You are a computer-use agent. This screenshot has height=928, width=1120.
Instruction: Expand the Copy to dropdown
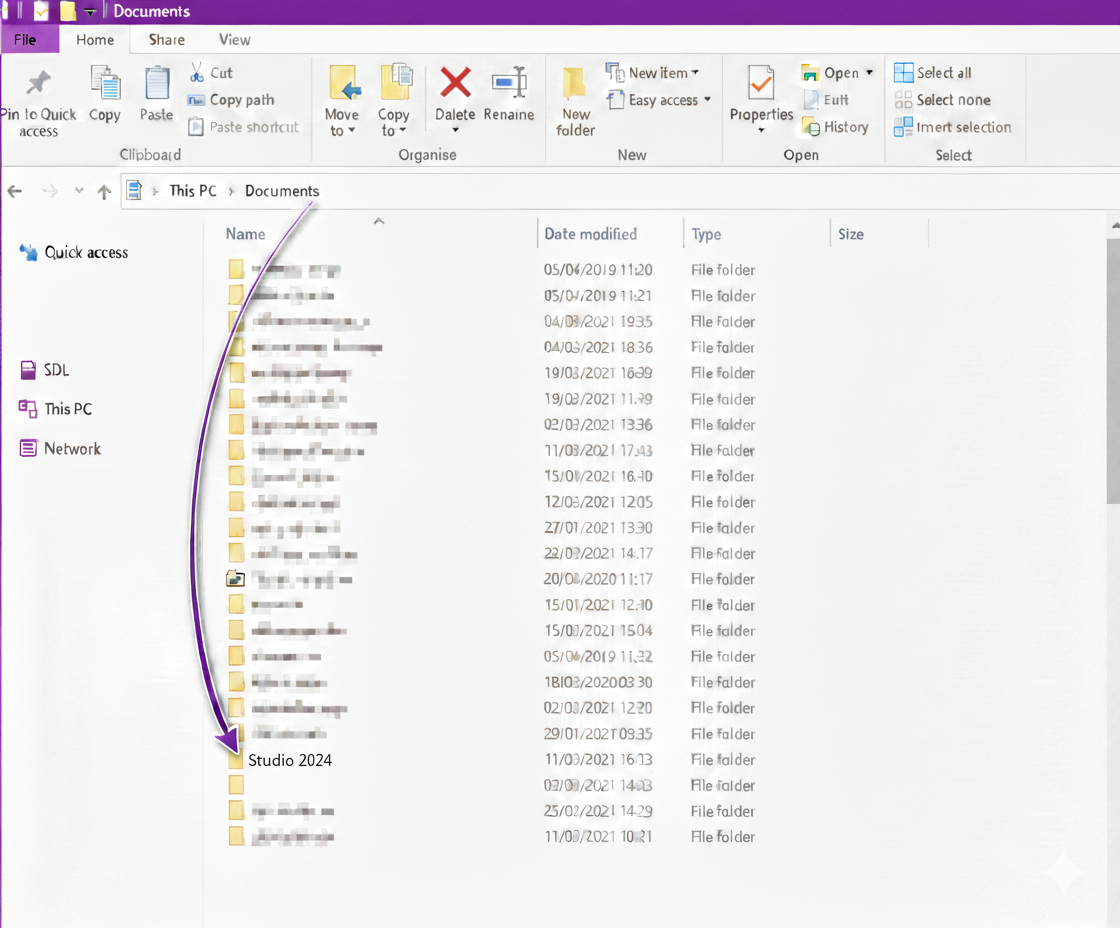393,131
